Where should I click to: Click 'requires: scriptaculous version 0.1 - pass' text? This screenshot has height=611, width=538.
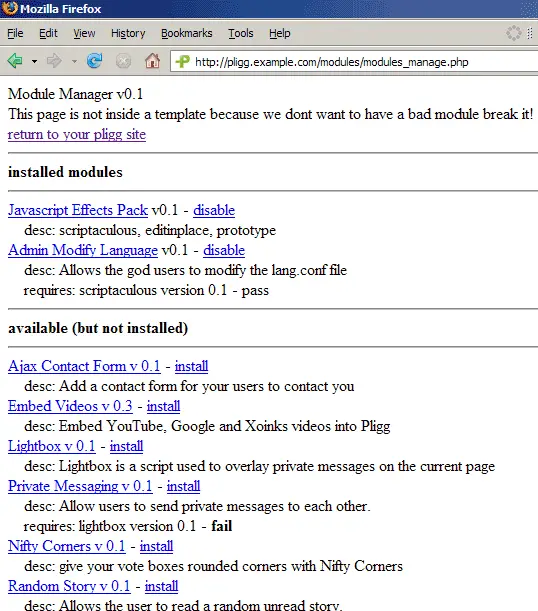[x=146, y=290]
